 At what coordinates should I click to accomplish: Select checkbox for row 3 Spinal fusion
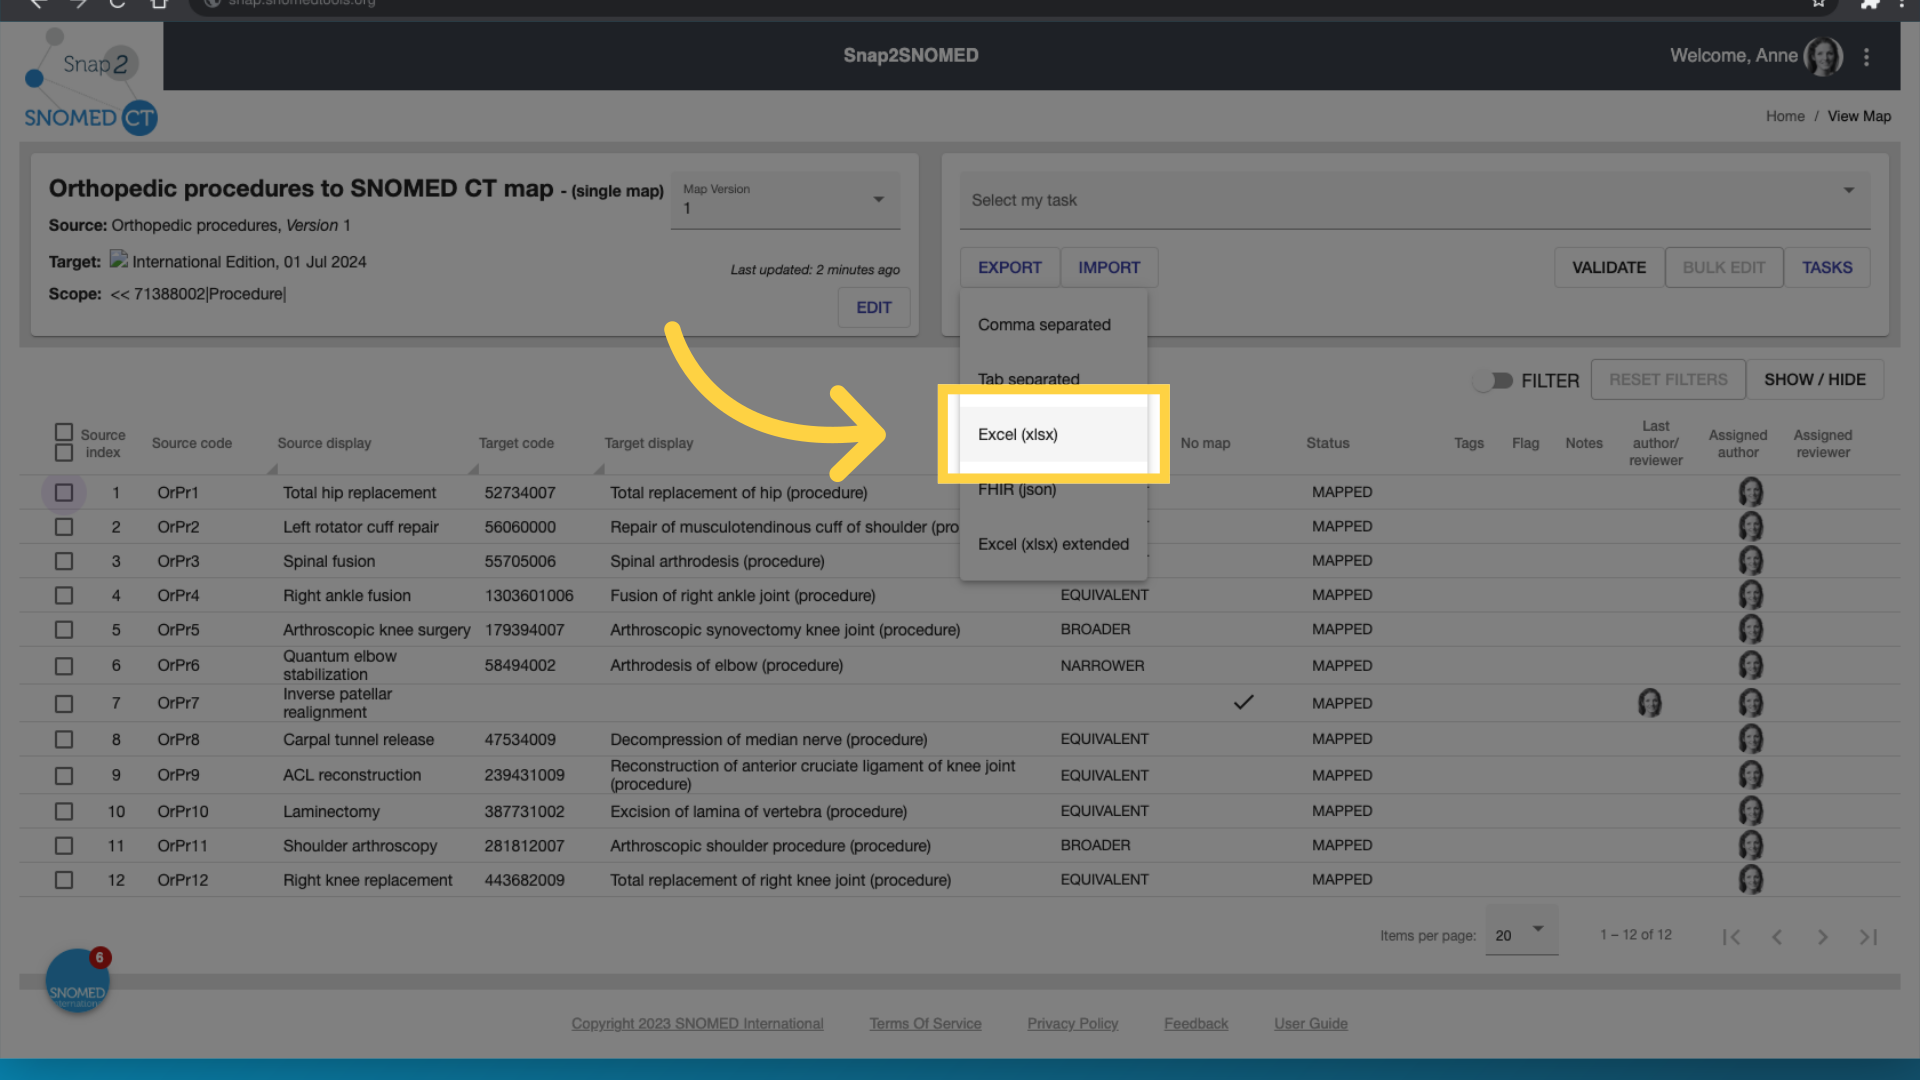pos(64,561)
